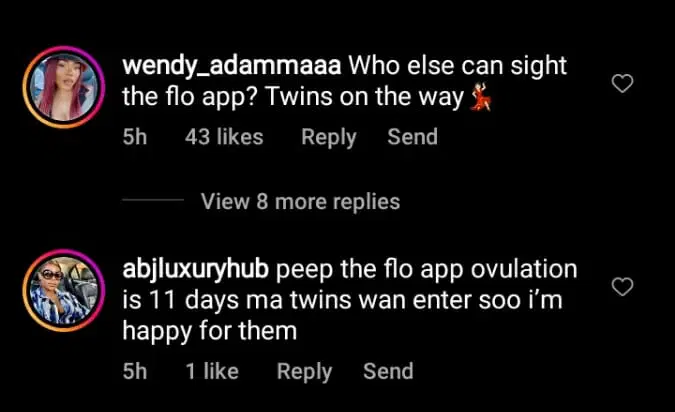Reply to wendy_adammaaa's comment

[x=329, y=138]
